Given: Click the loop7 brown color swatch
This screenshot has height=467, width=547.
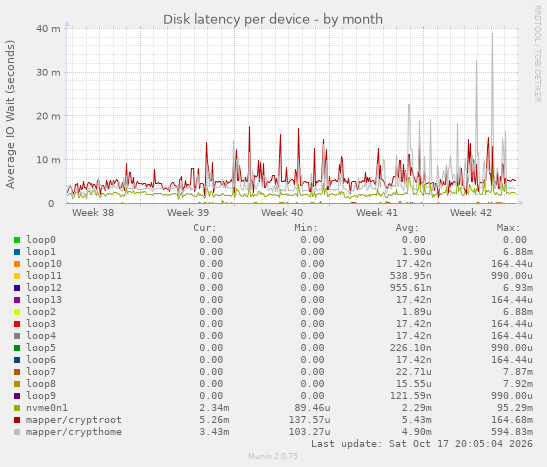Looking at the screenshot, I should click(x=17, y=372).
